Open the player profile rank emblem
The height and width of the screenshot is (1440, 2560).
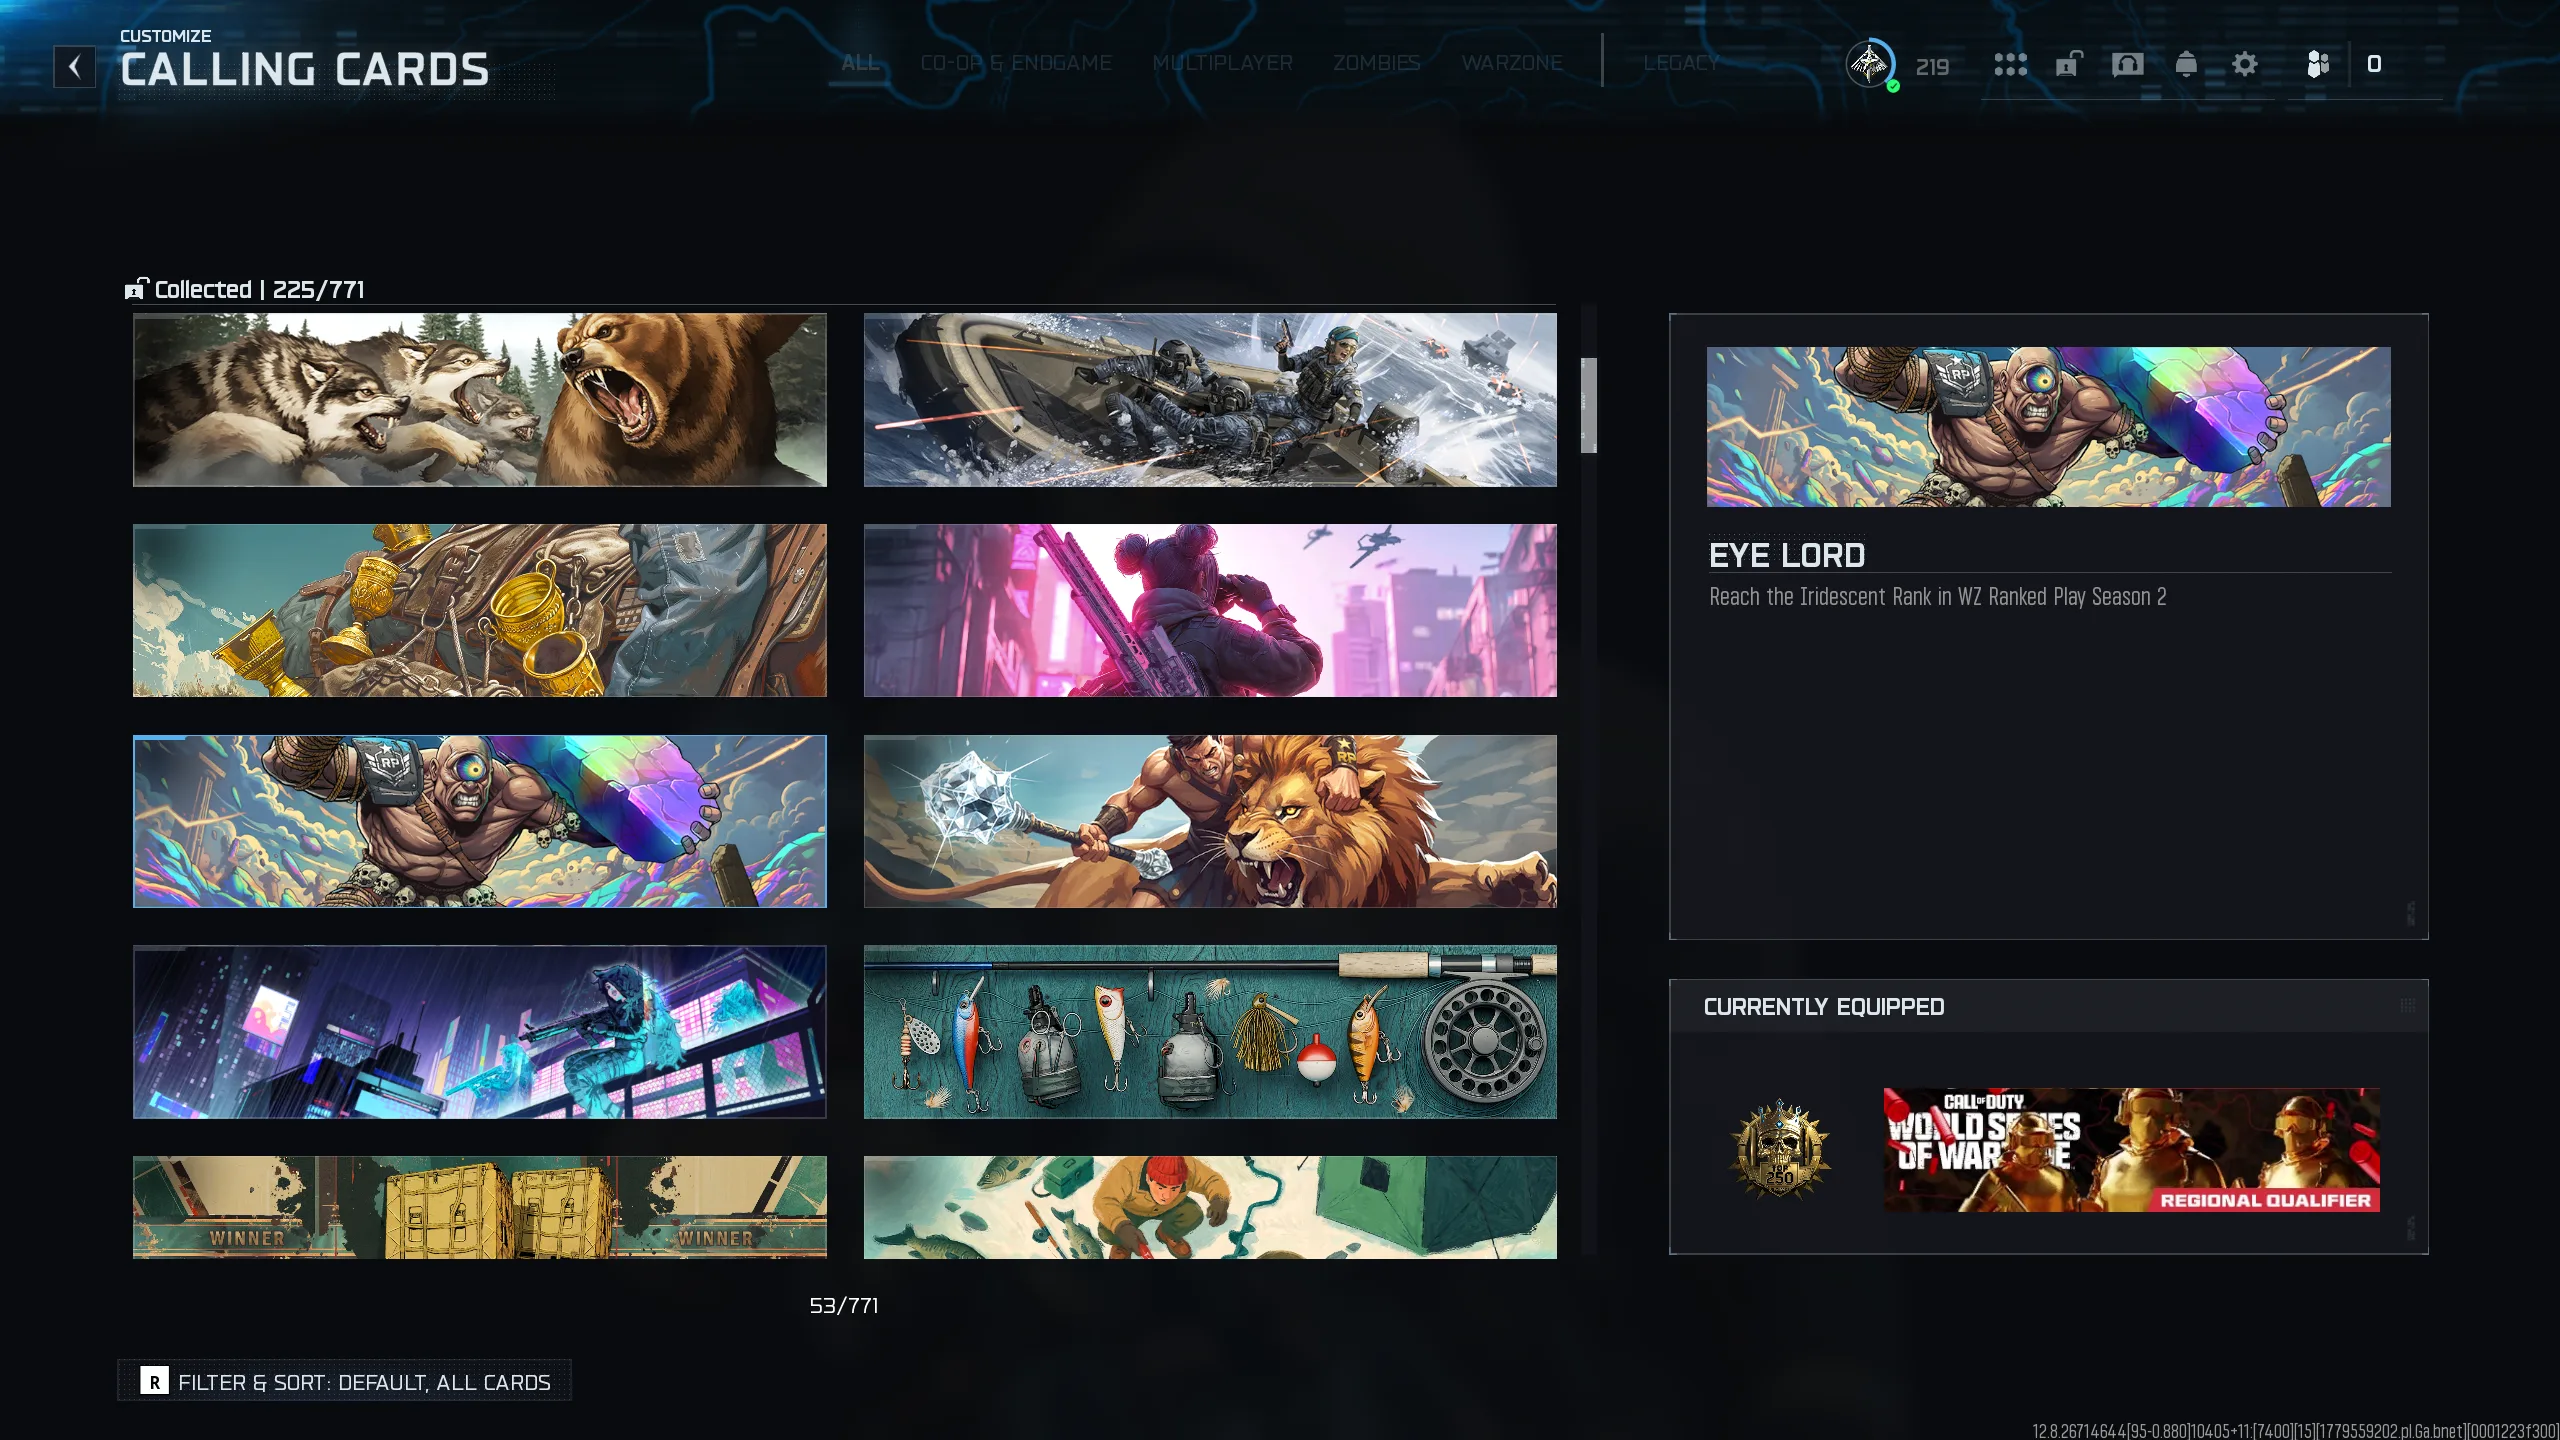click(x=1870, y=65)
